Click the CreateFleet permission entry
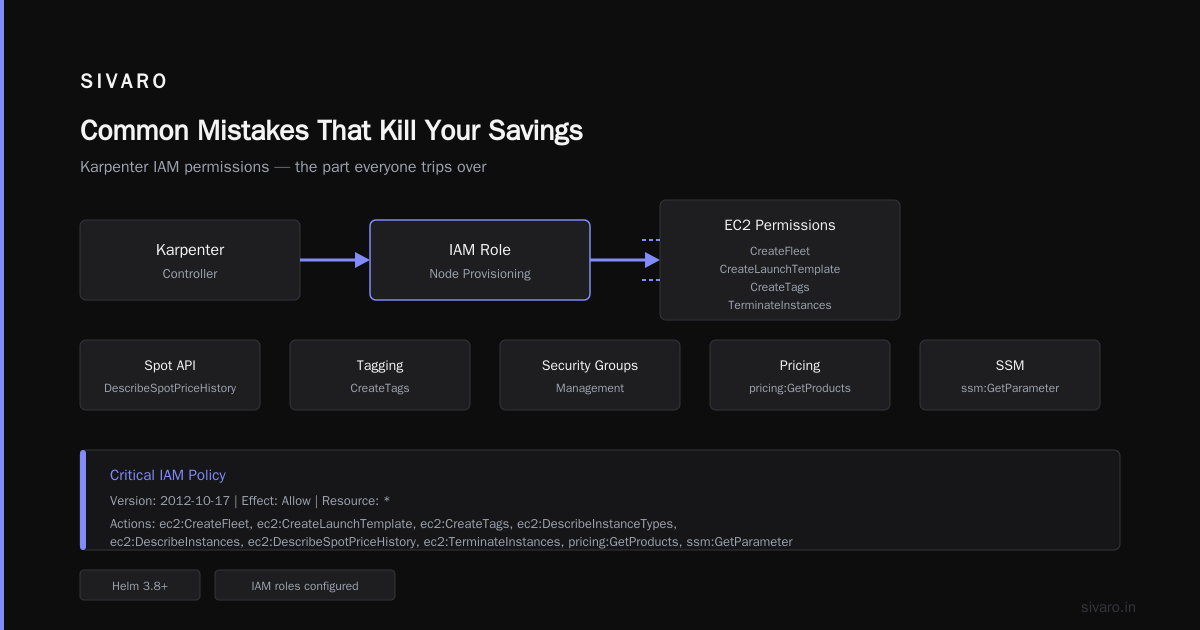The width and height of the screenshot is (1200, 630). coord(780,251)
